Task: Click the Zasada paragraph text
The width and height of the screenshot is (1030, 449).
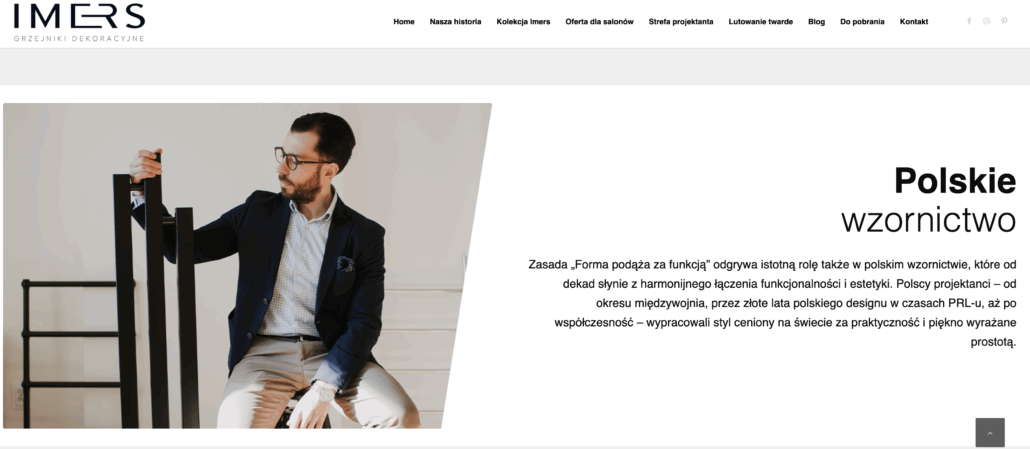Action: [772, 303]
